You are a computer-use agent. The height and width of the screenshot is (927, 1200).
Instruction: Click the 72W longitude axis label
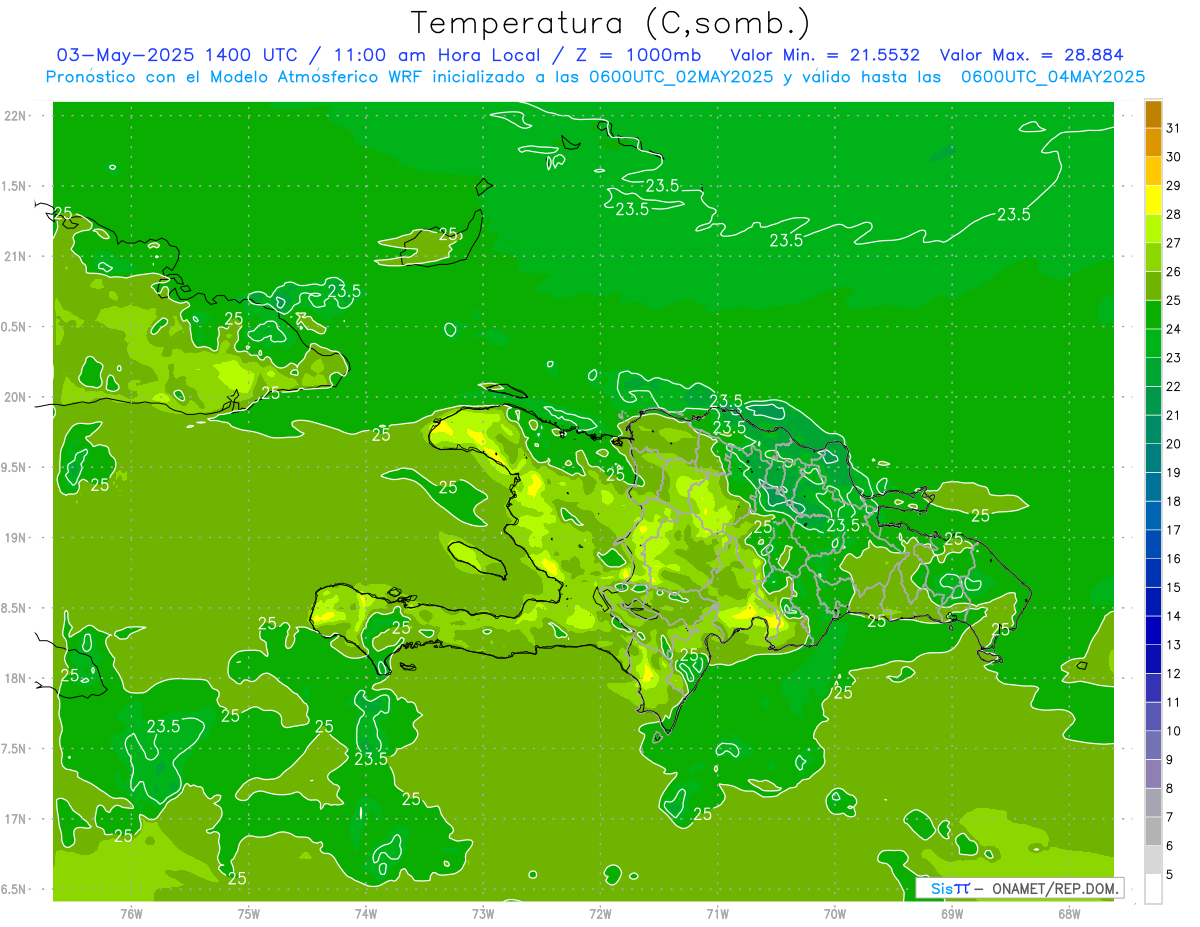pyautogui.click(x=600, y=914)
